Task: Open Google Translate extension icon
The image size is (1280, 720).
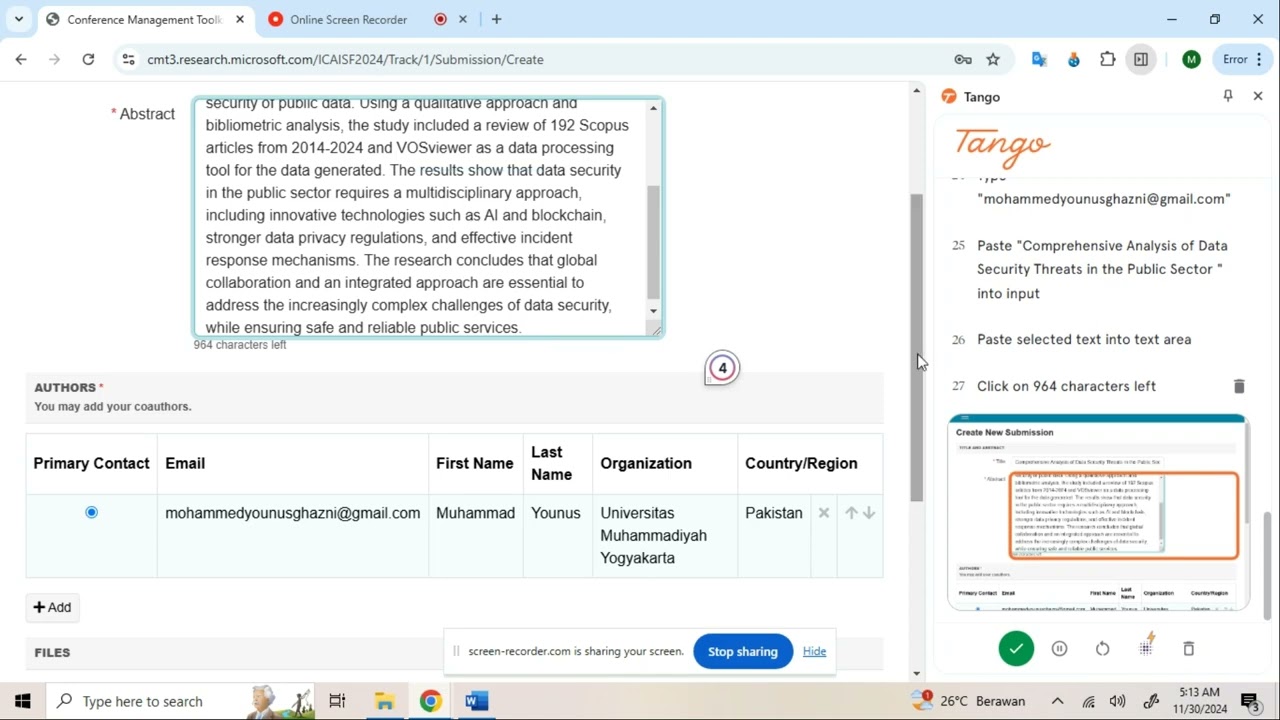Action: [x=1039, y=59]
